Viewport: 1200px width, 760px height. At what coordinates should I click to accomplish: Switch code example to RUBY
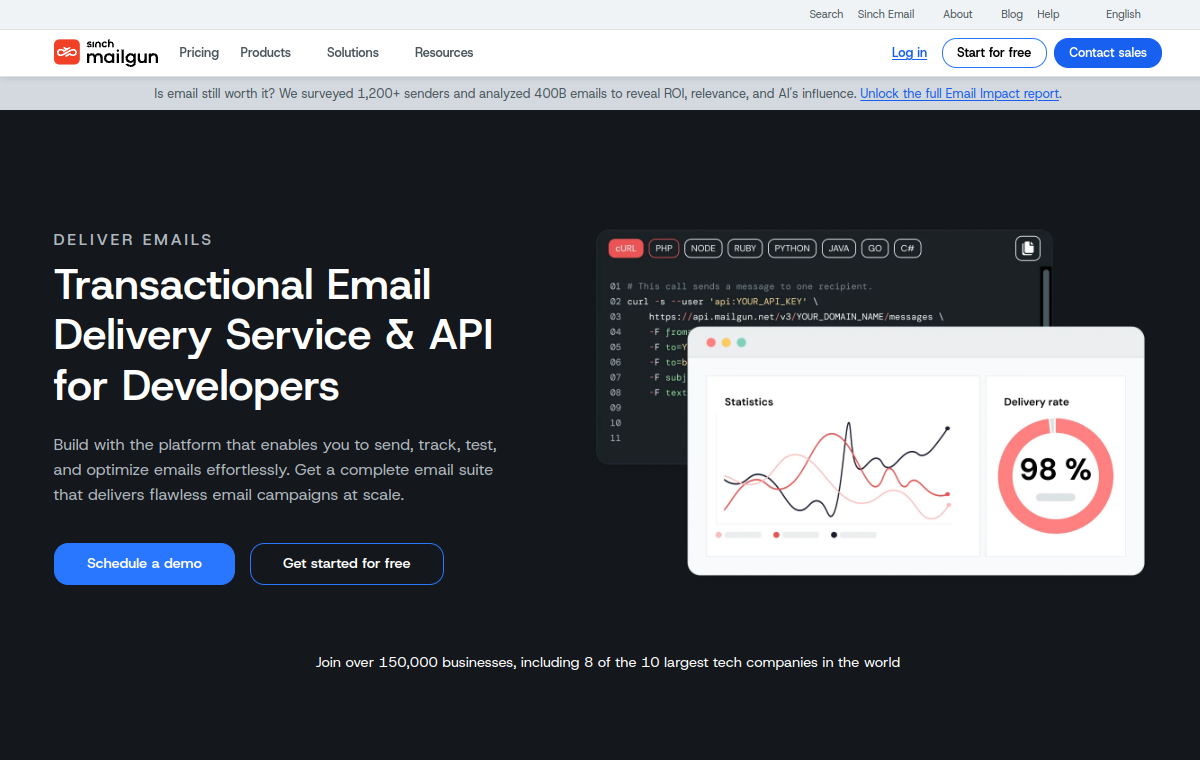tap(744, 248)
